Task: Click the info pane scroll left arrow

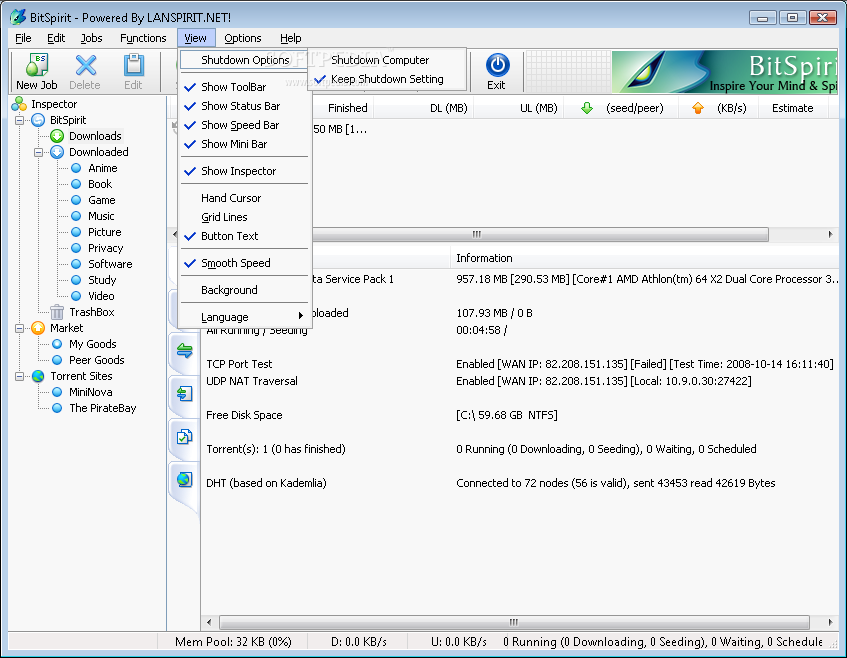Action: coord(209,622)
